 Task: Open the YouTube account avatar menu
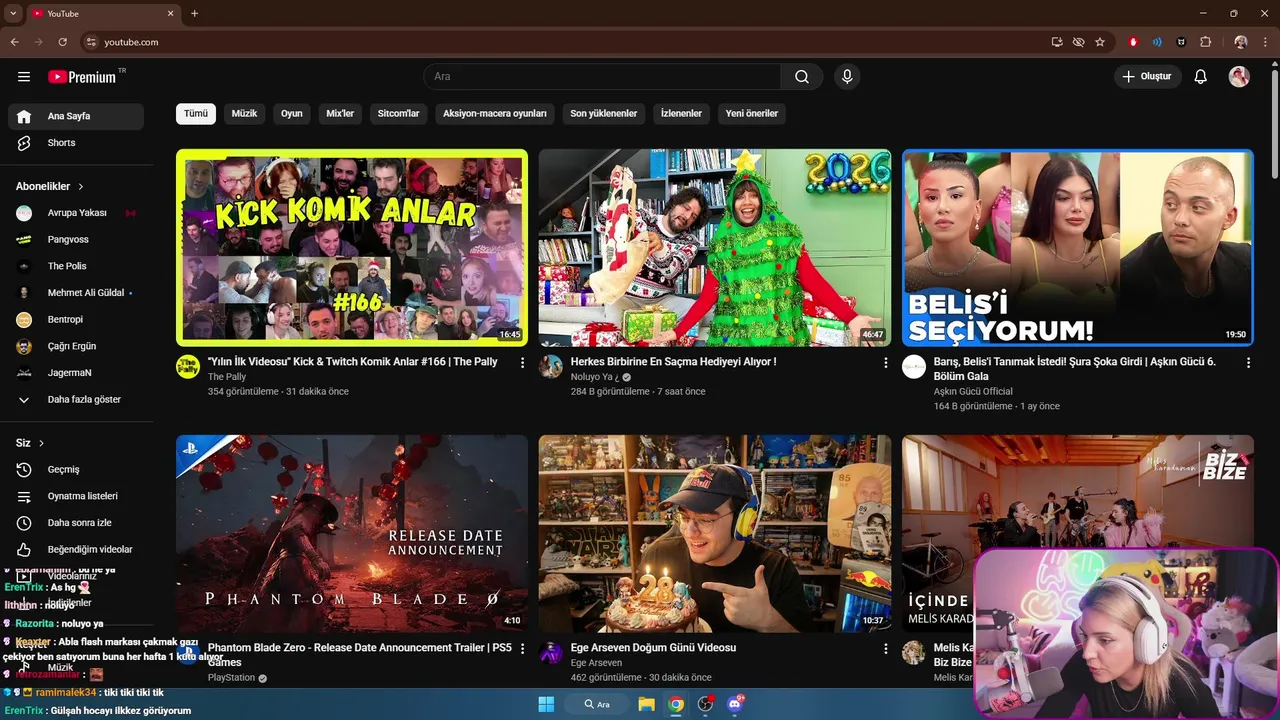1239,77
